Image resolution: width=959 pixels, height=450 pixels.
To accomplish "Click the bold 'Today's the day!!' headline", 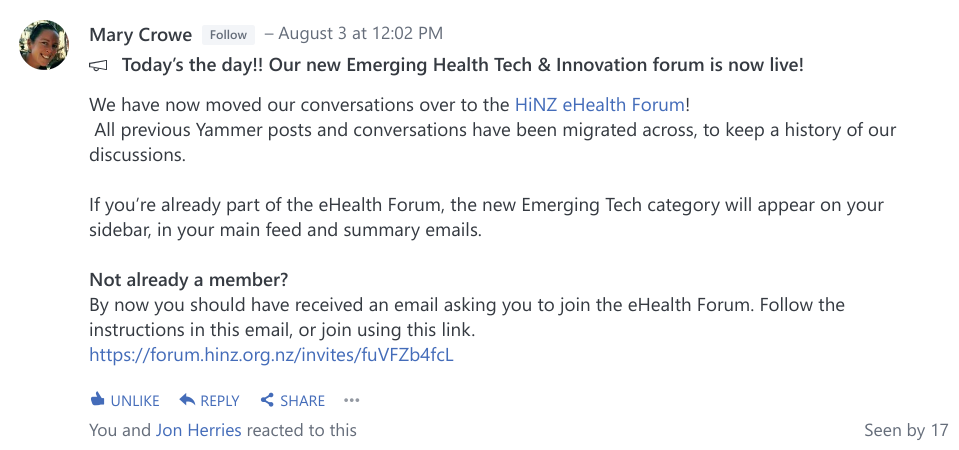I will tap(462, 65).
